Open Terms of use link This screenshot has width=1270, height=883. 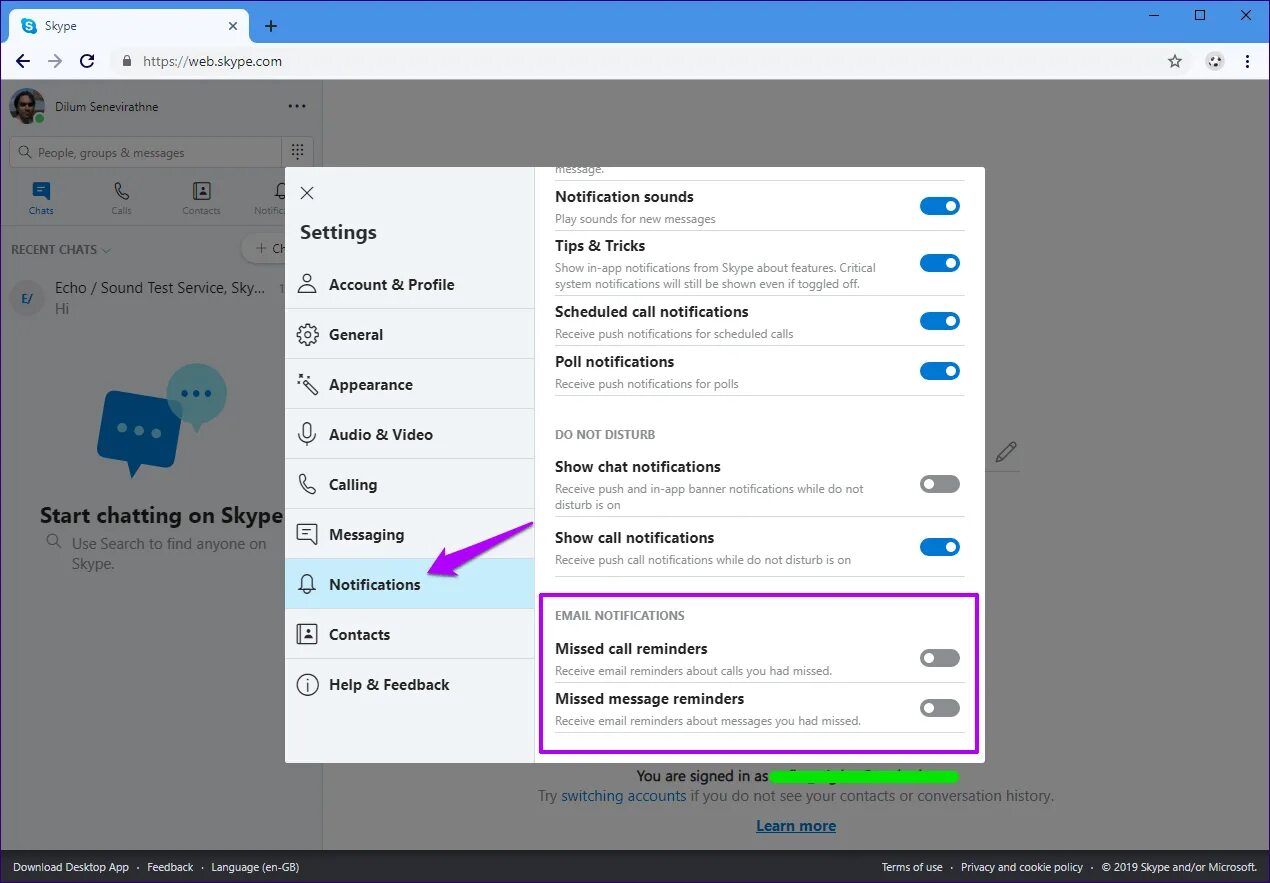coord(912,867)
